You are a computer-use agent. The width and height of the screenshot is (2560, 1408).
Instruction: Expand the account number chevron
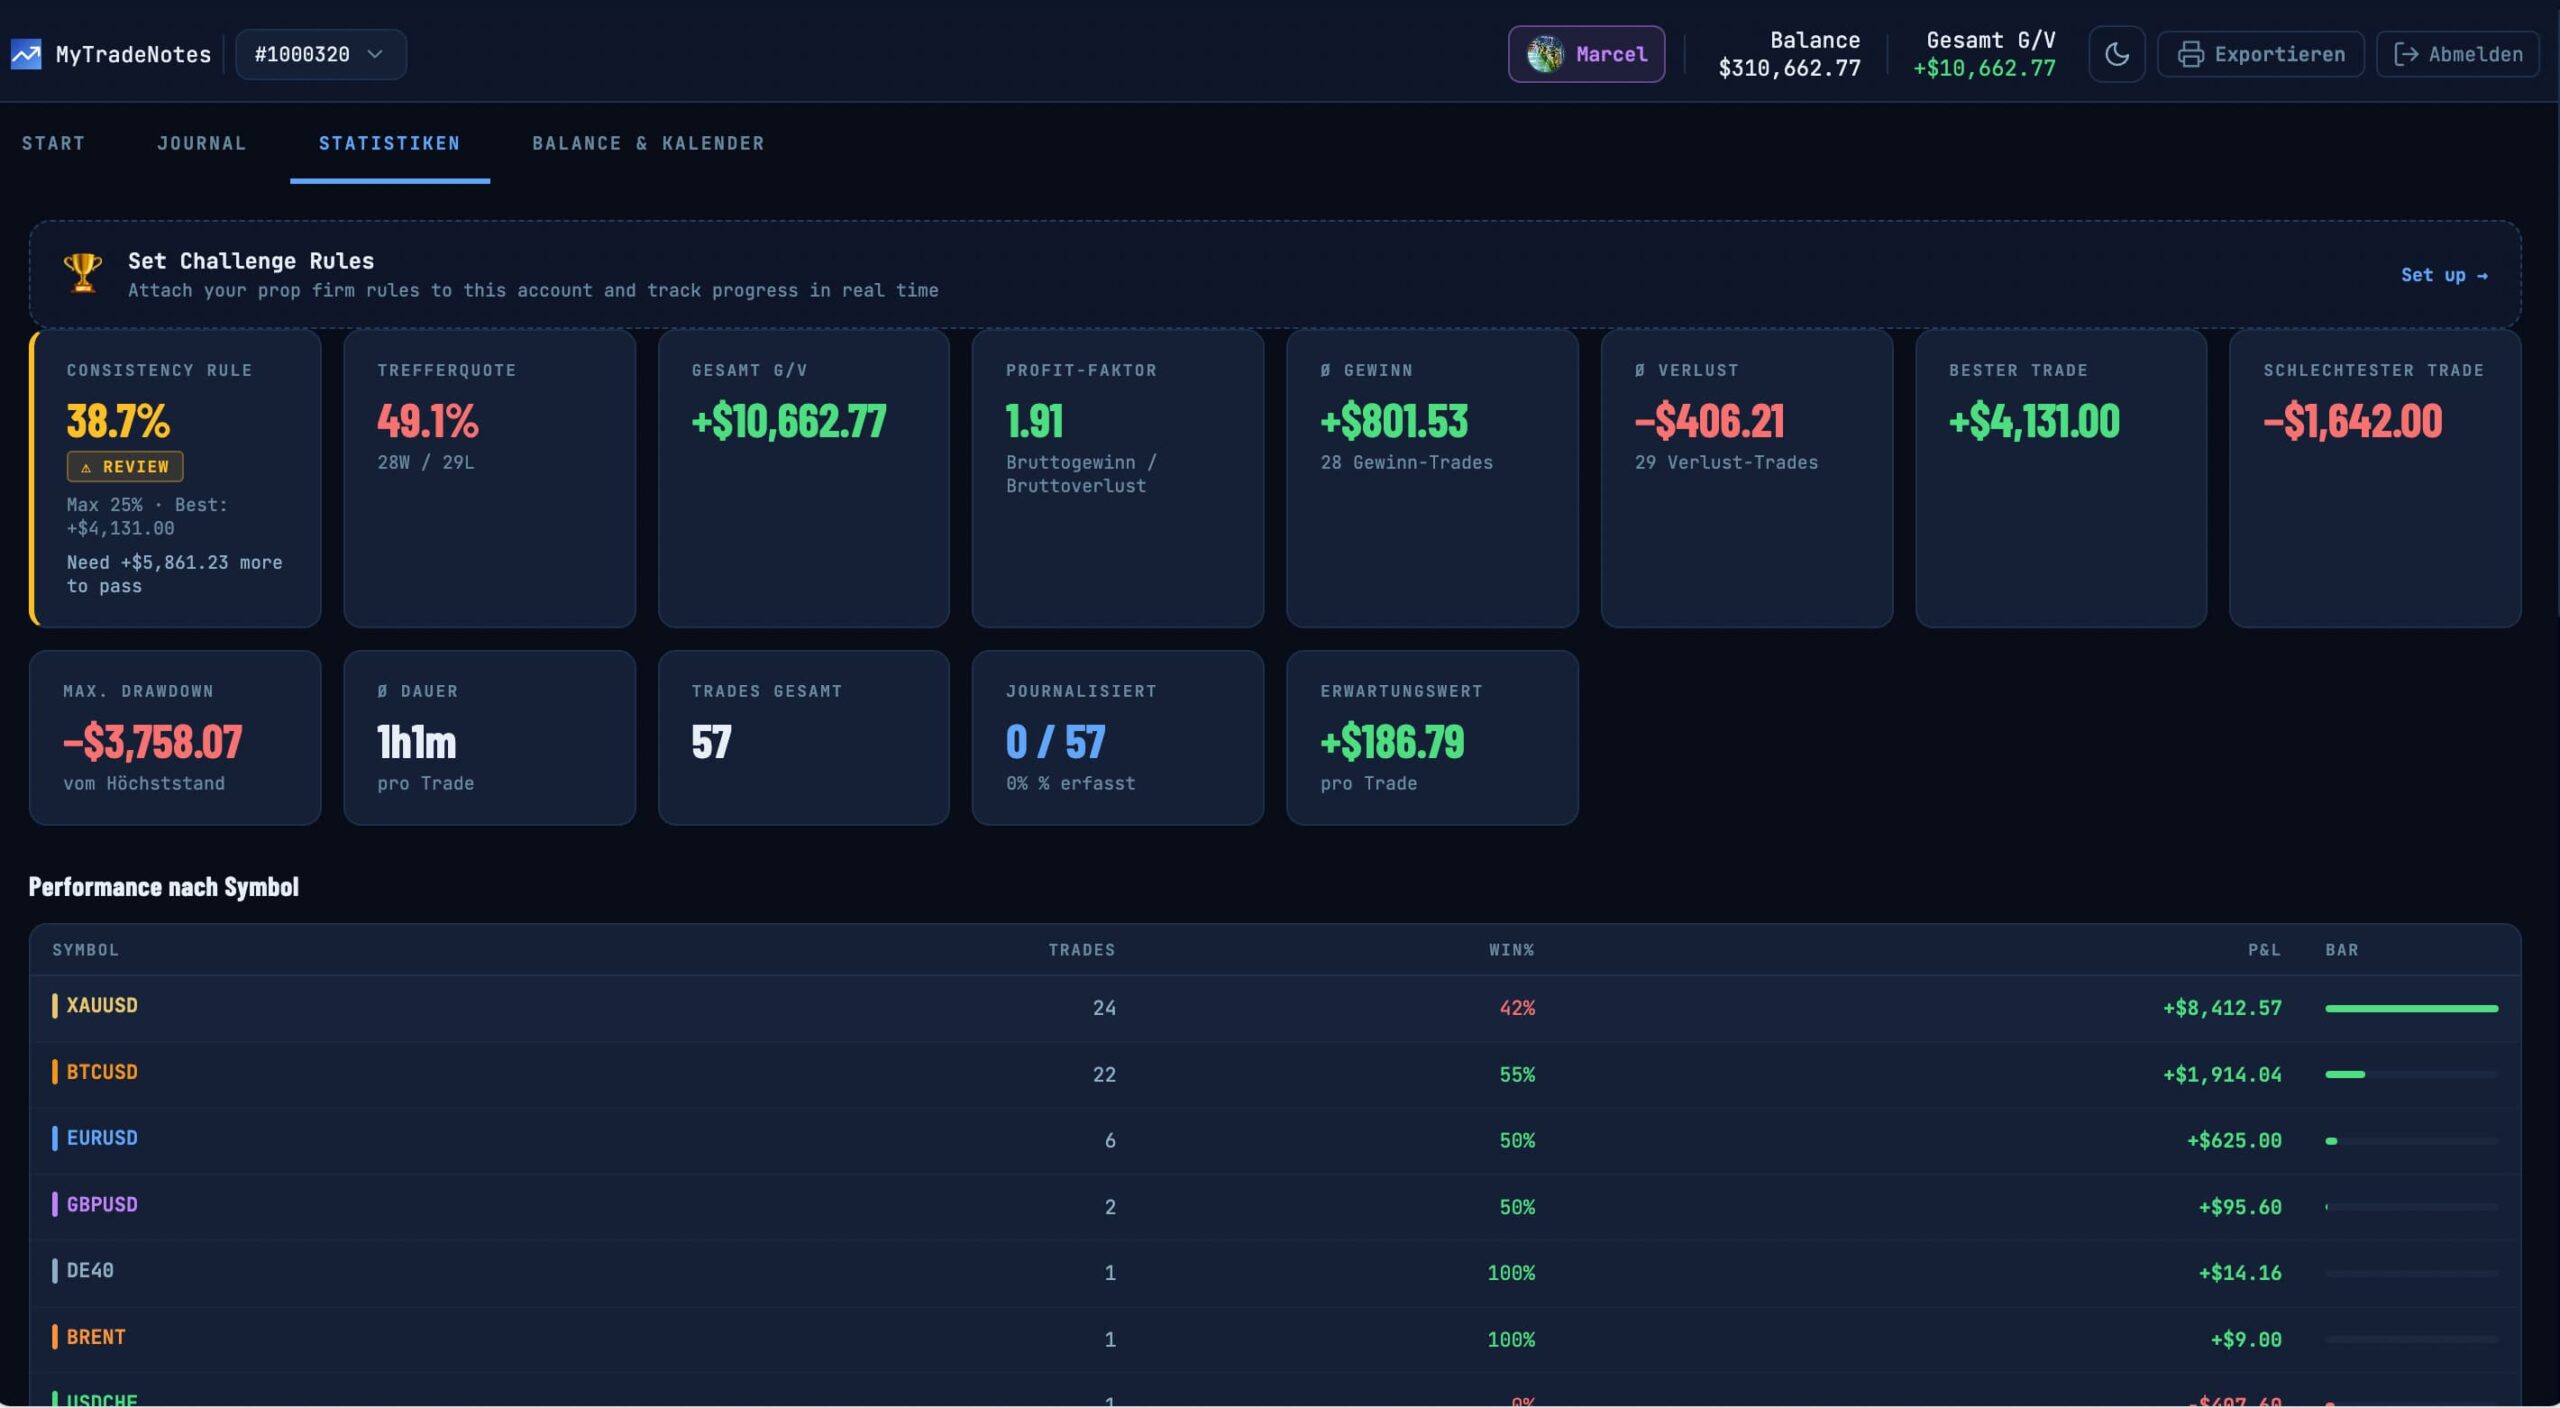point(375,54)
